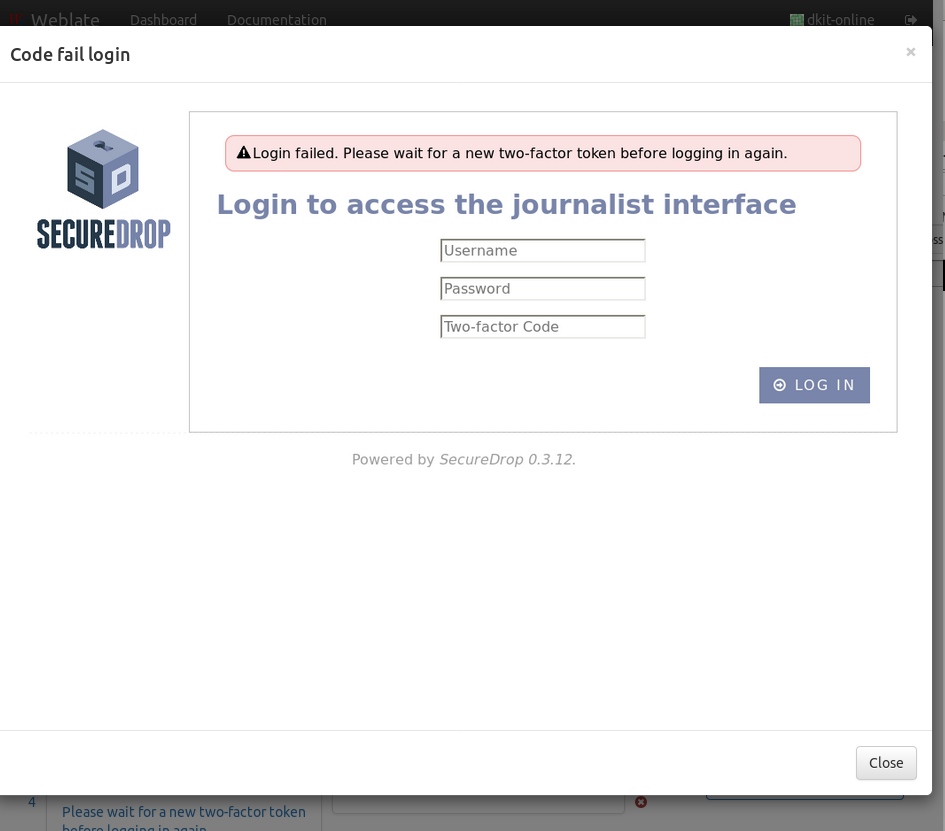Image resolution: width=945 pixels, height=831 pixels.
Task: Open the dkit-online user menu
Action: click(832, 20)
